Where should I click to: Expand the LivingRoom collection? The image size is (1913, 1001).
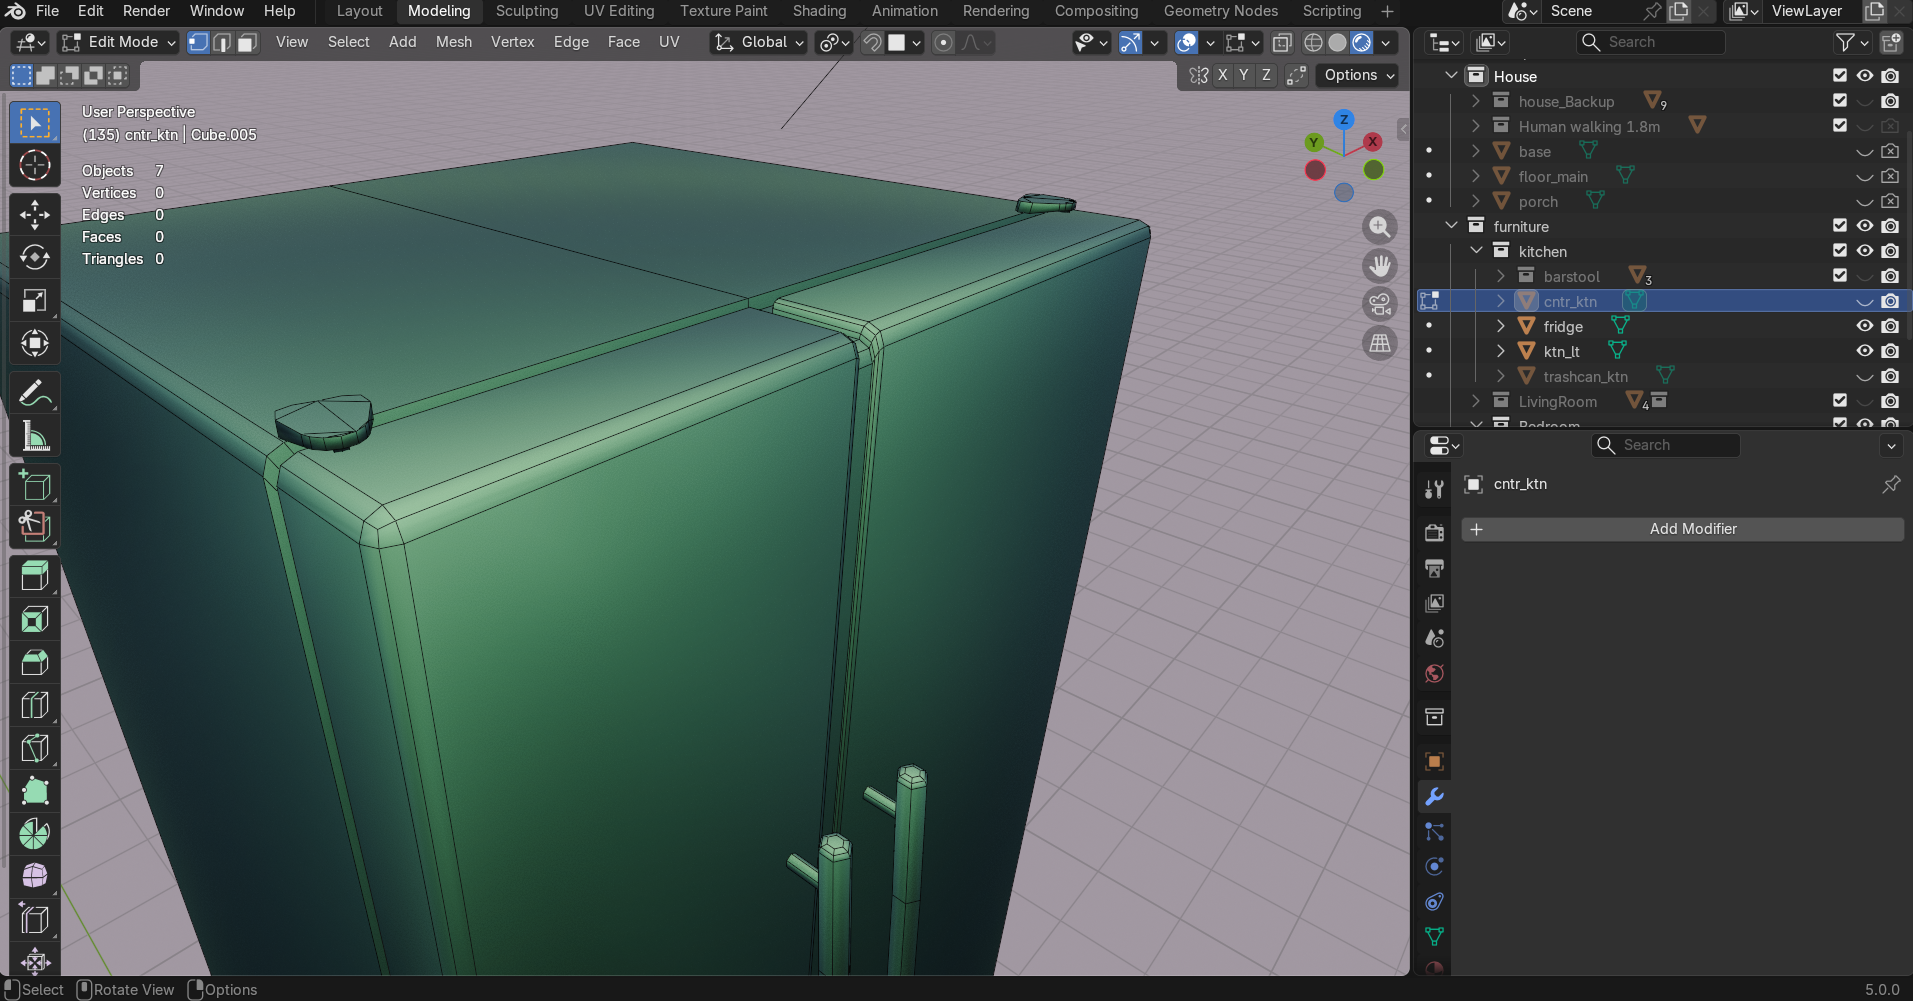[x=1476, y=401]
